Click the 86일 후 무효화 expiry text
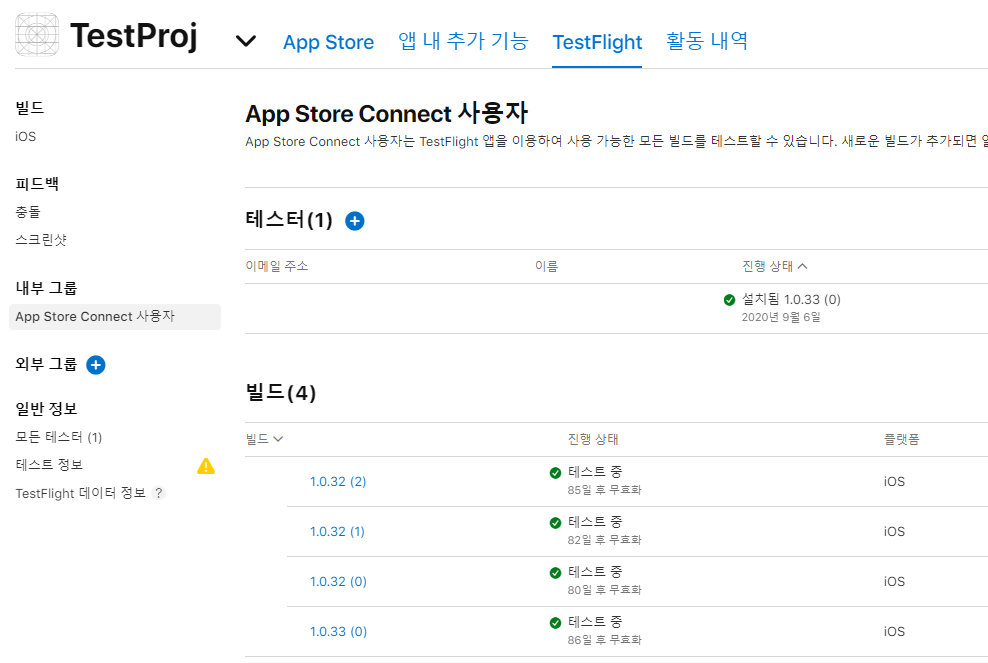The width and height of the screenshot is (988, 663). 604,640
